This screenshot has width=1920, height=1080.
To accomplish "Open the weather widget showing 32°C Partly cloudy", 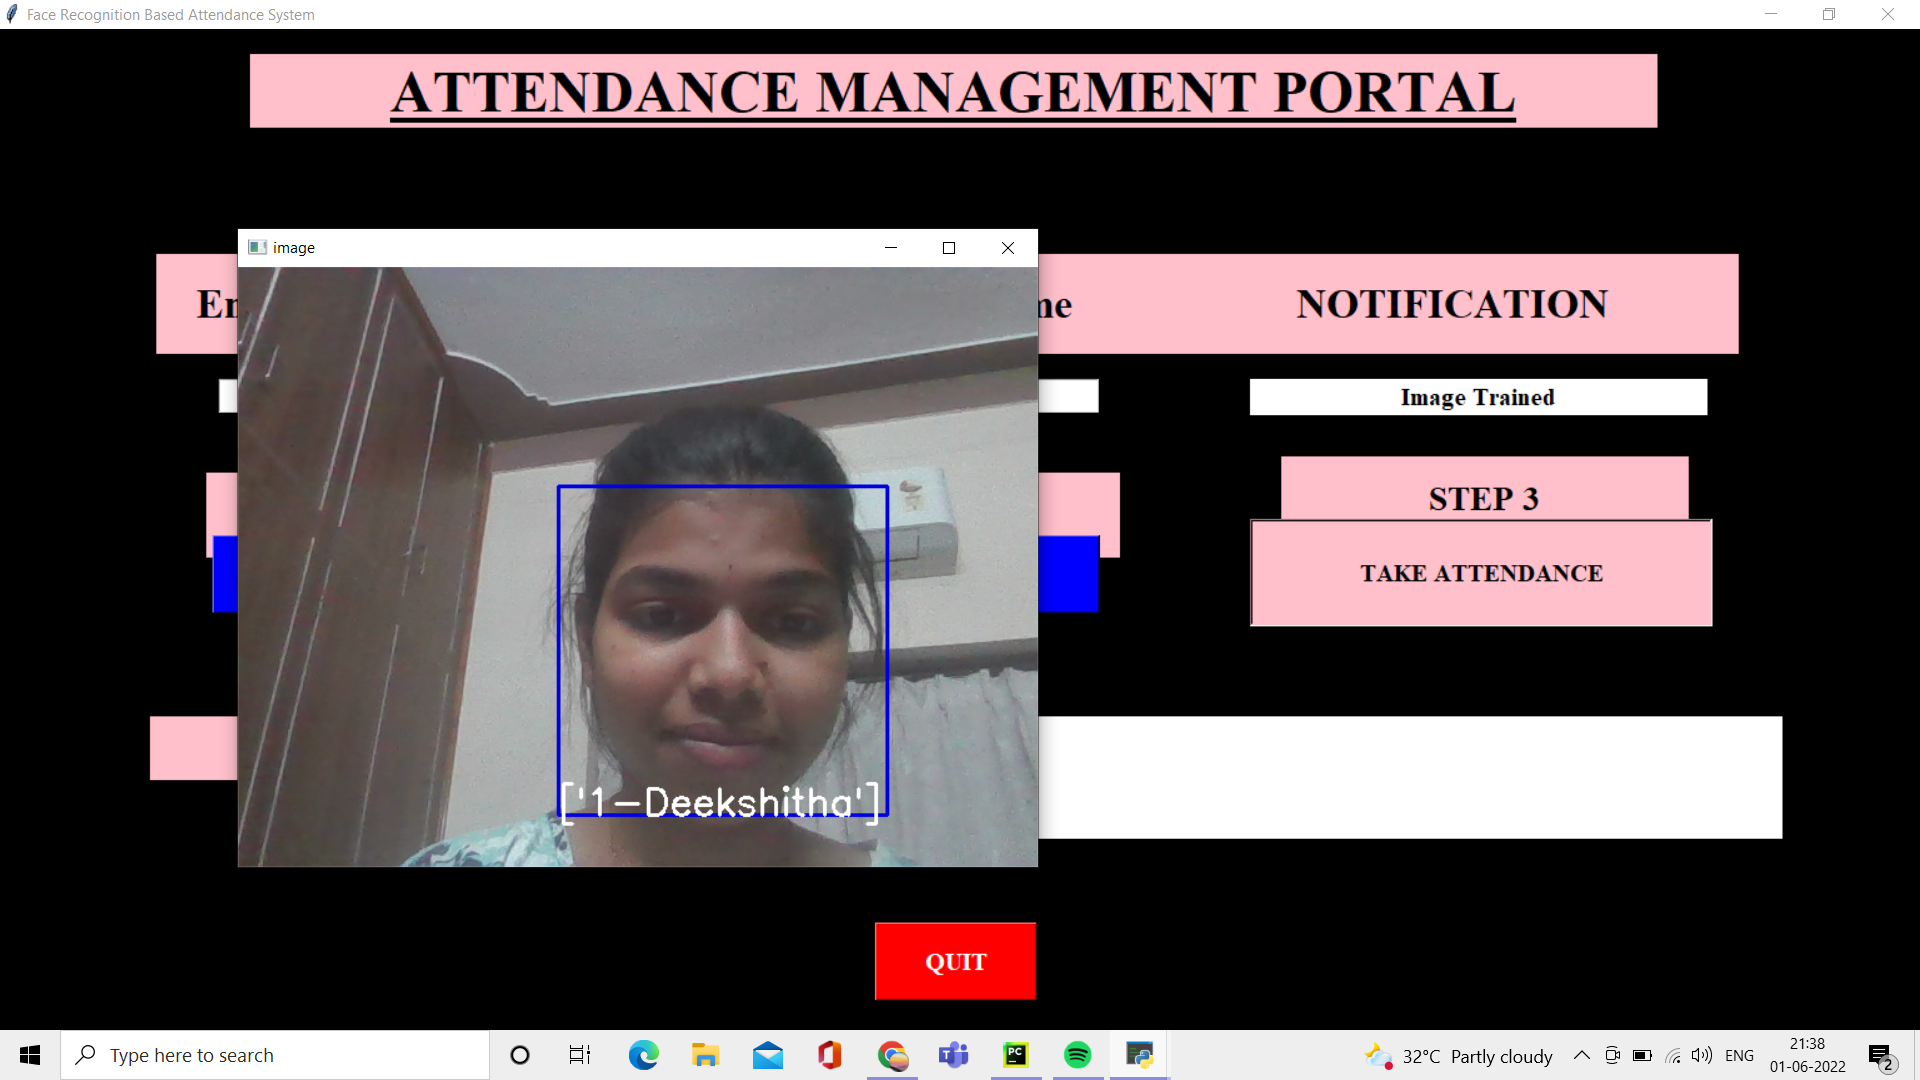I will pyautogui.click(x=1455, y=1055).
